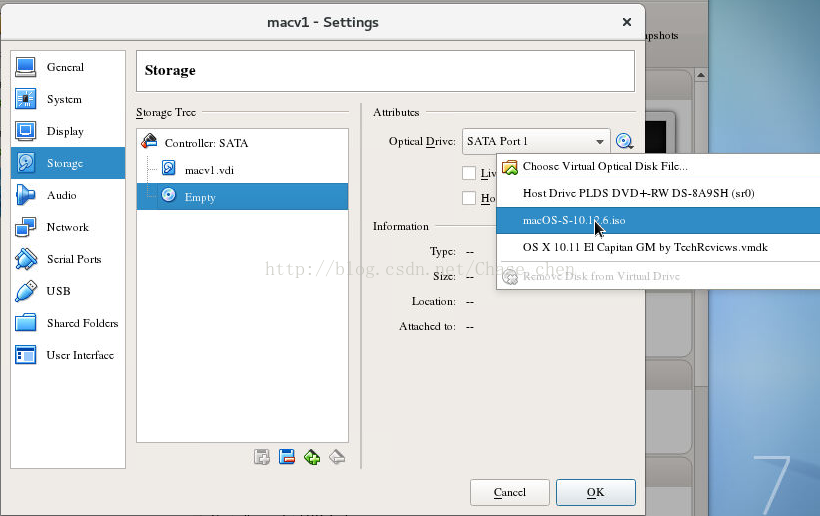This screenshot has height=516, width=820.
Task: Click the Cancel button
Action: coord(510,492)
